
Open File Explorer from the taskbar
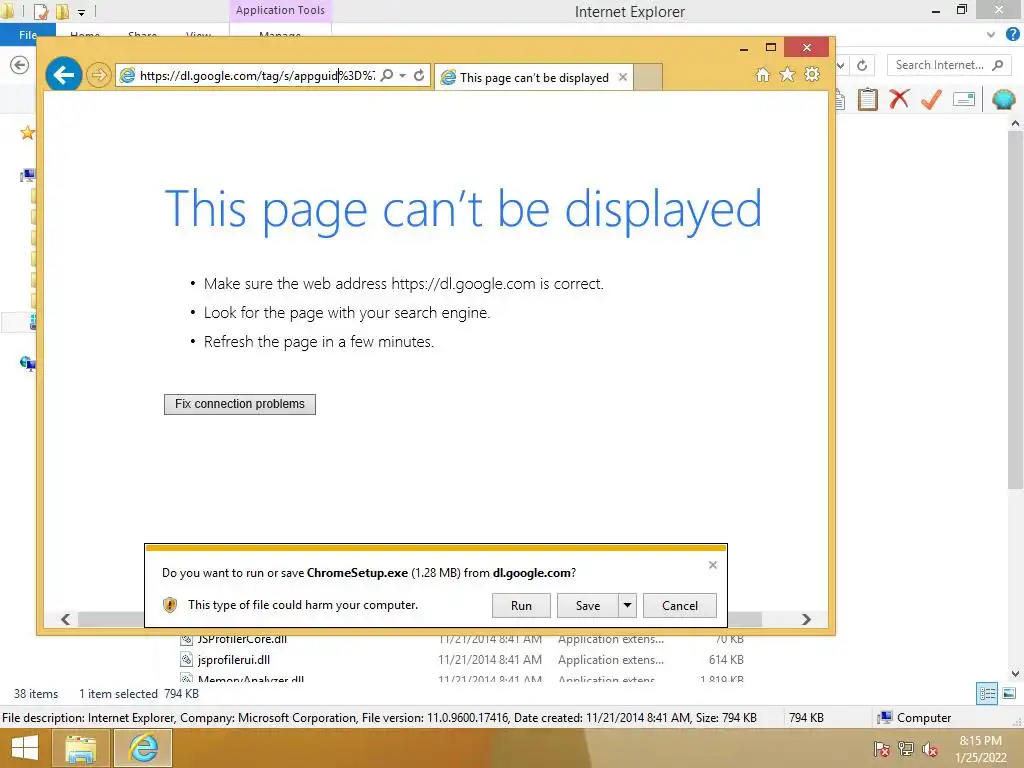coord(80,748)
